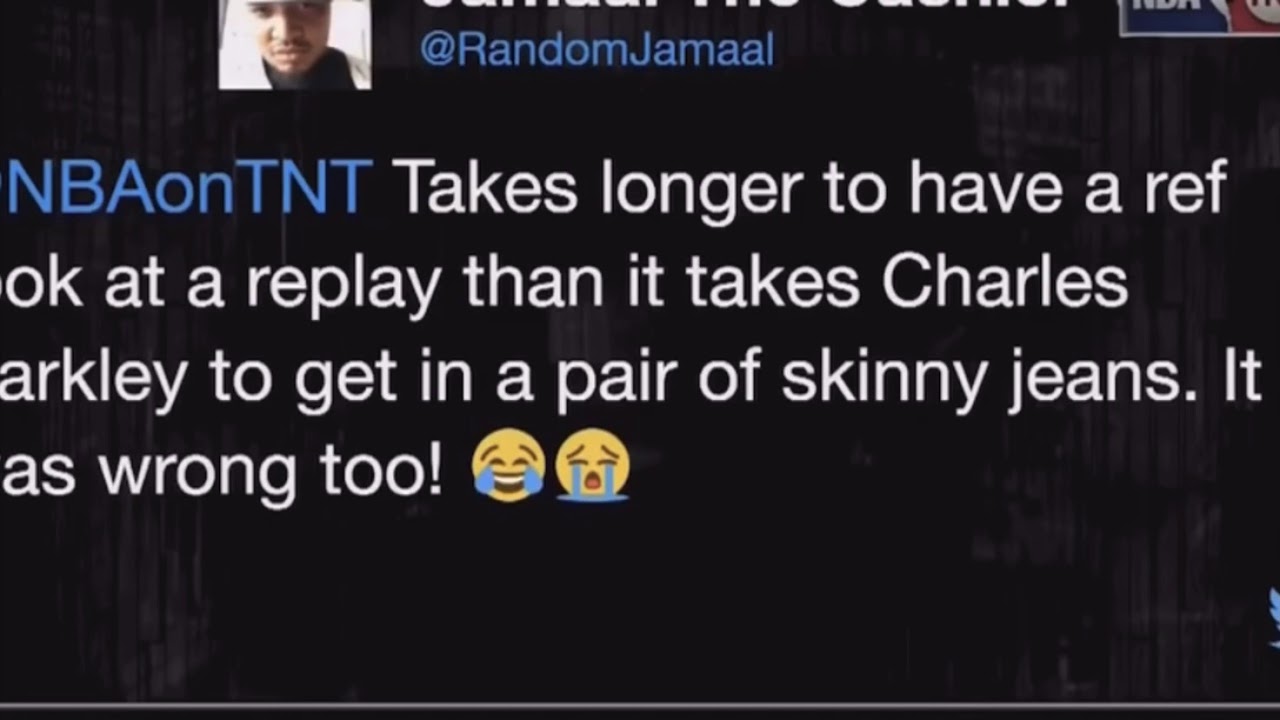Viewport: 1280px width, 720px height.
Task: Click the face with tears of joy emoji
Action: coord(509,464)
